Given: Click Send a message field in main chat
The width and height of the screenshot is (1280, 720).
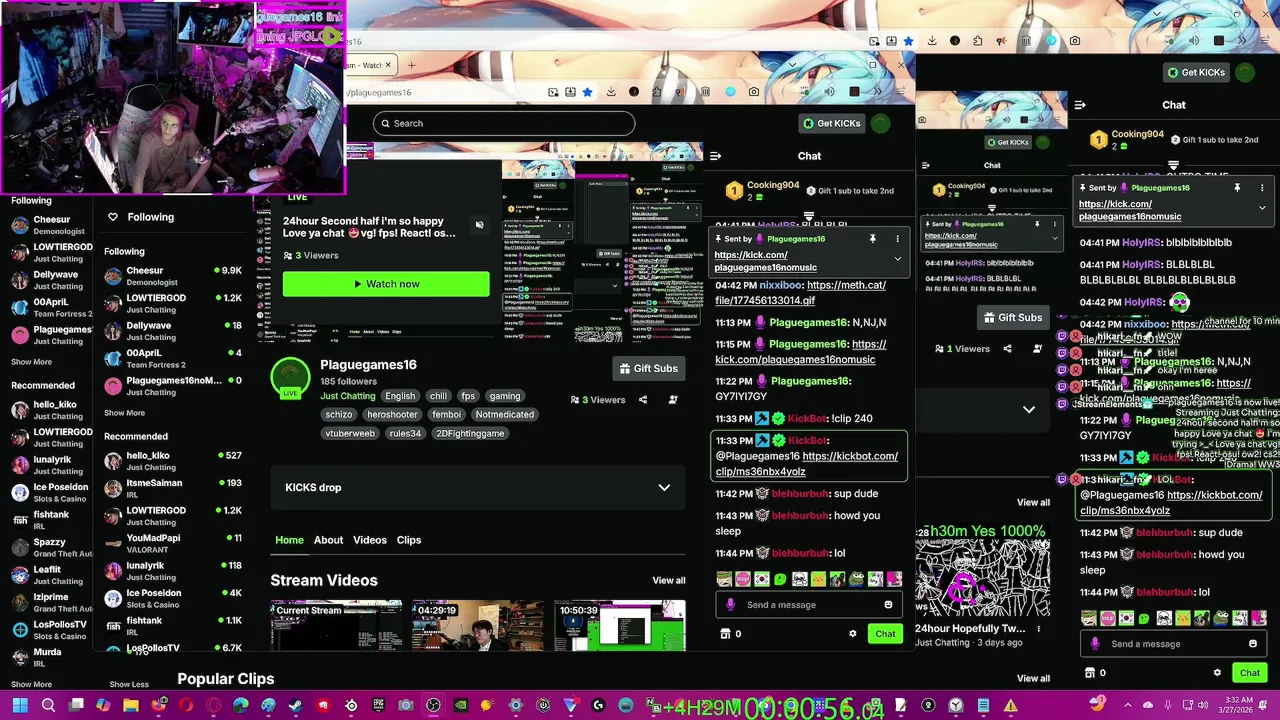Looking at the screenshot, I should click(808, 605).
